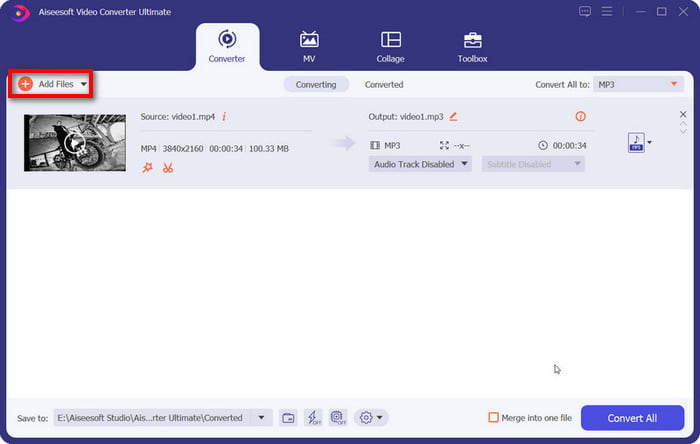Image resolution: width=700 pixels, height=444 pixels.
Task: Expand the Convert All to MP3 dropdown
Action: tap(638, 84)
